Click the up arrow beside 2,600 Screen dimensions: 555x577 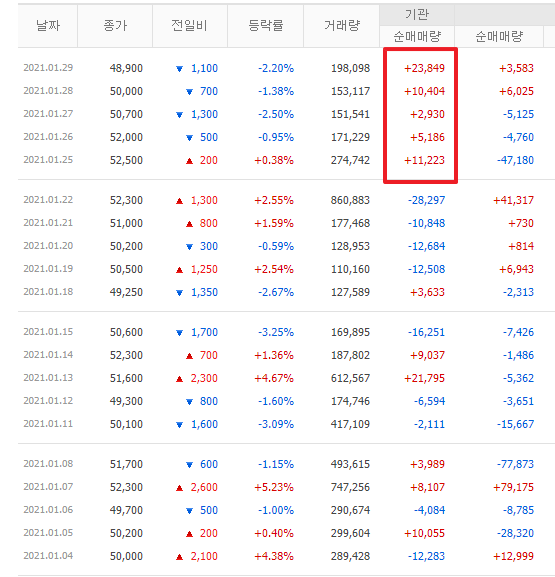point(180,488)
